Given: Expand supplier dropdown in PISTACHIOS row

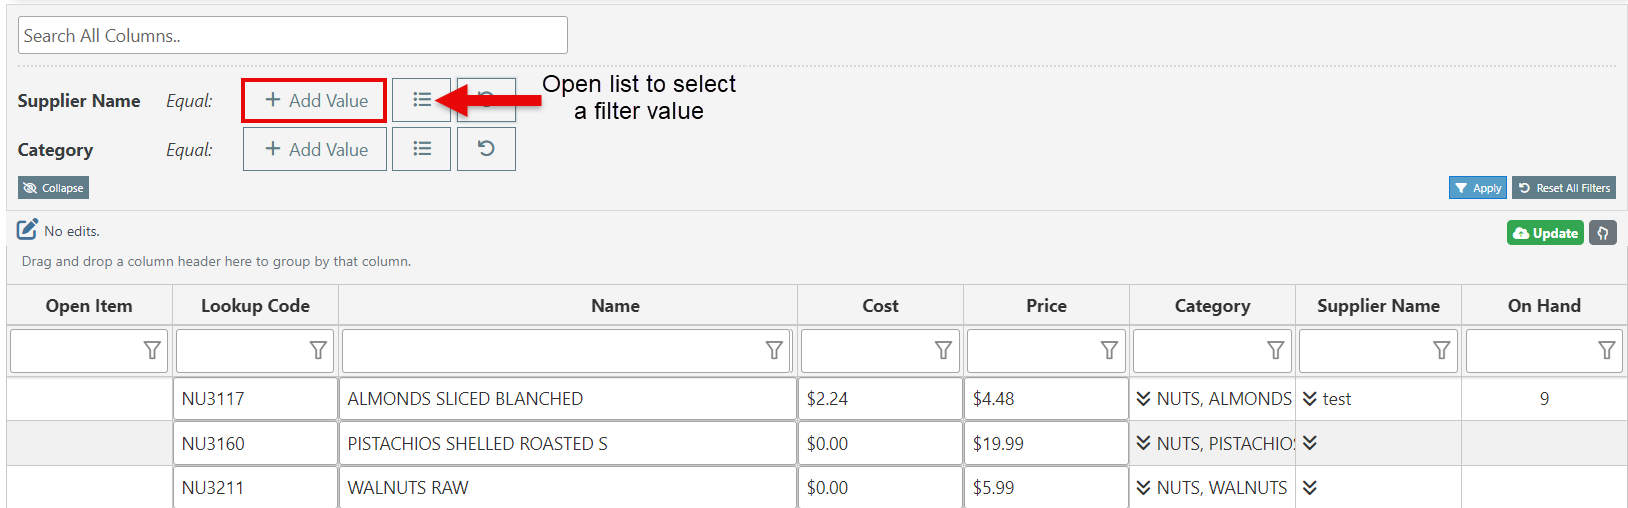Looking at the screenshot, I should click(x=1309, y=443).
